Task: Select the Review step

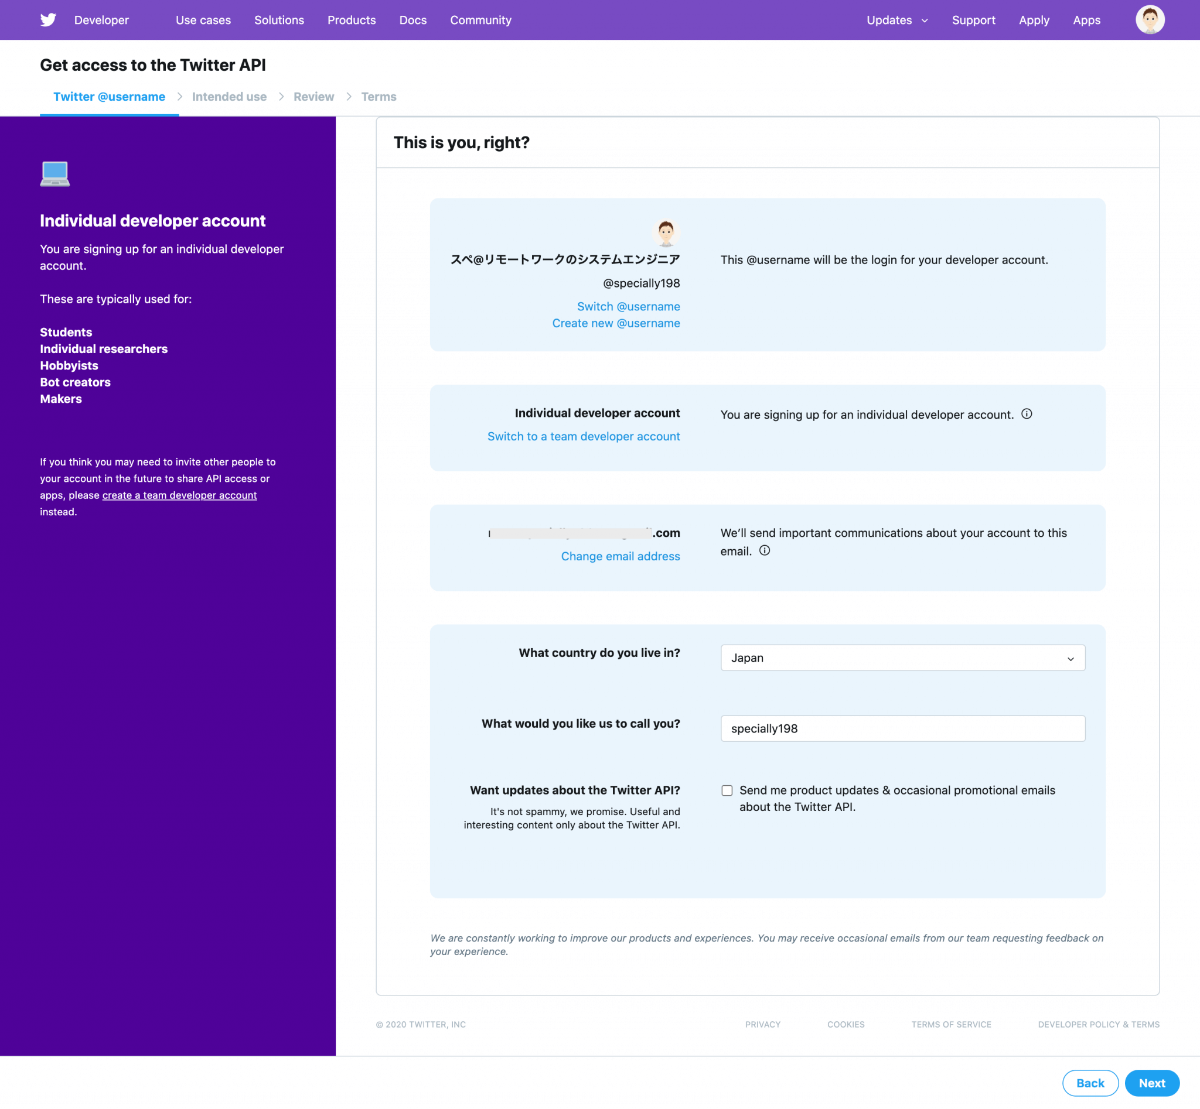Action: point(314,97)
